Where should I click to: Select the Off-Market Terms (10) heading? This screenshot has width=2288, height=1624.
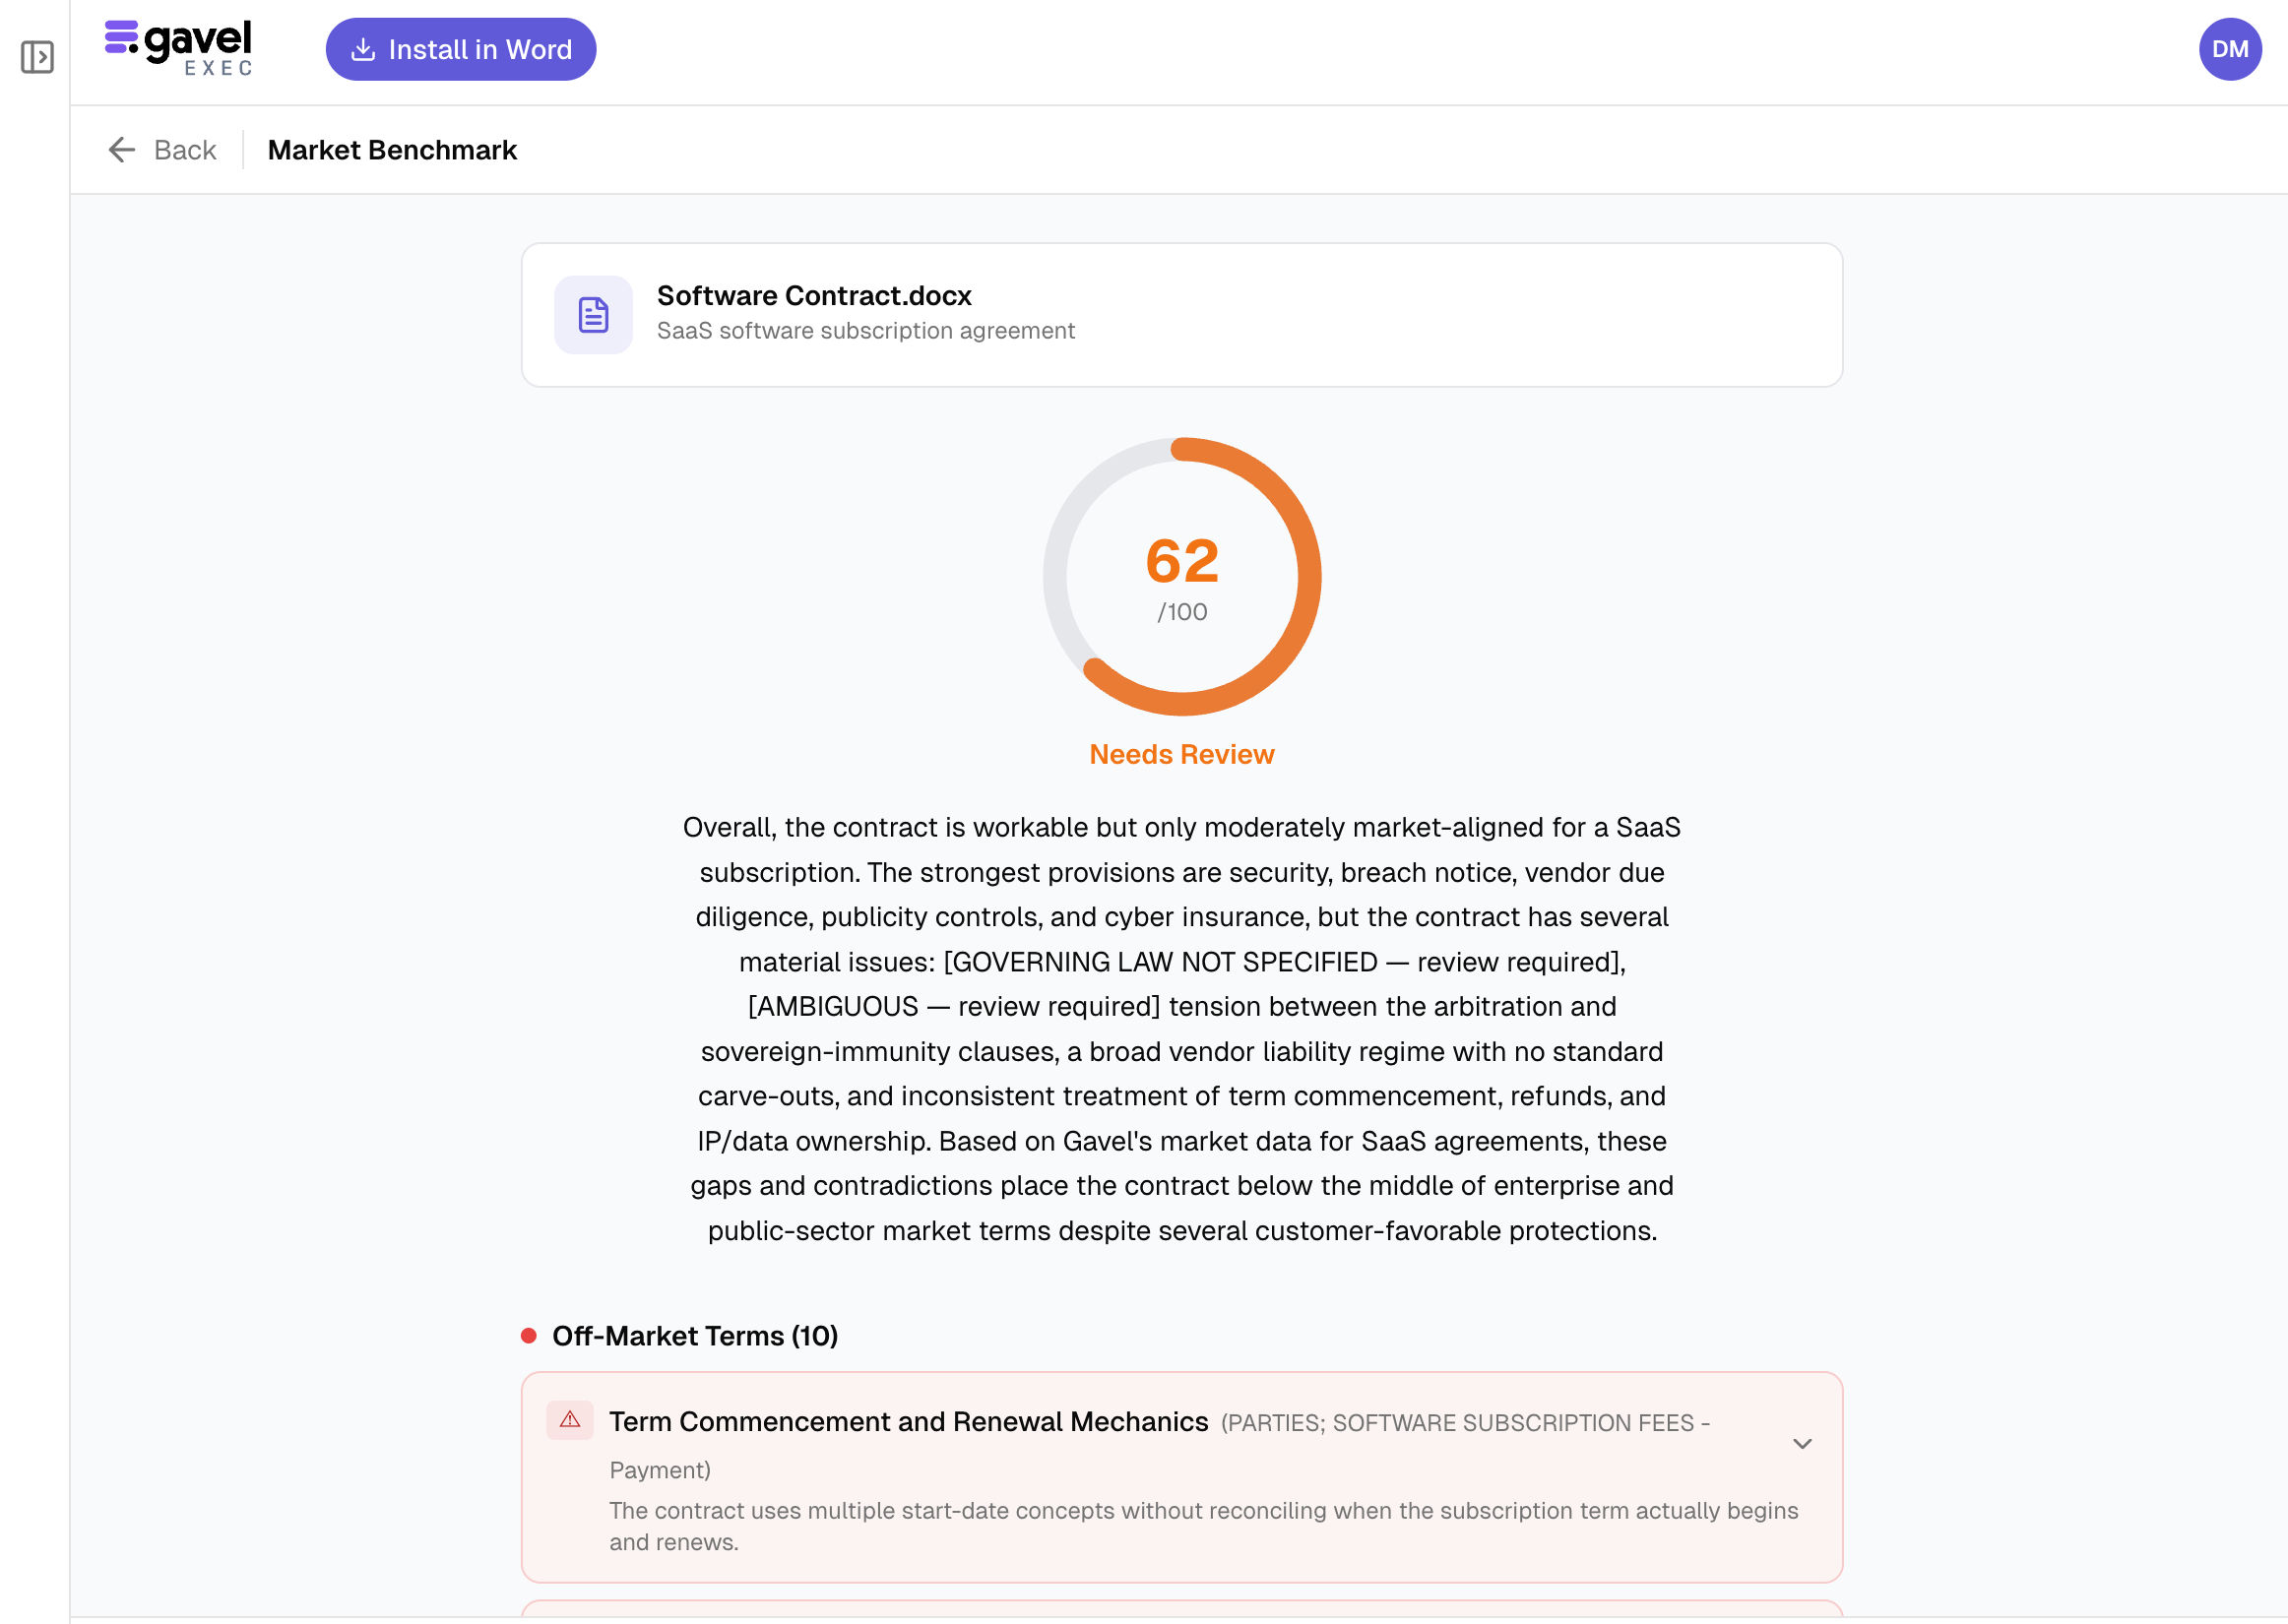(x=695, y=1336)
